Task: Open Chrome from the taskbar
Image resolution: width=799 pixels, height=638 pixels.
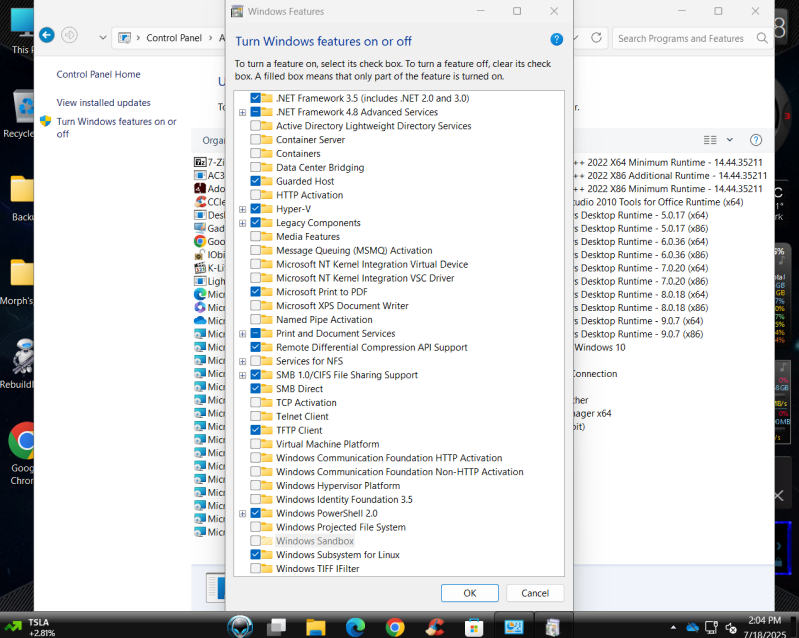Action: point(395,627)
